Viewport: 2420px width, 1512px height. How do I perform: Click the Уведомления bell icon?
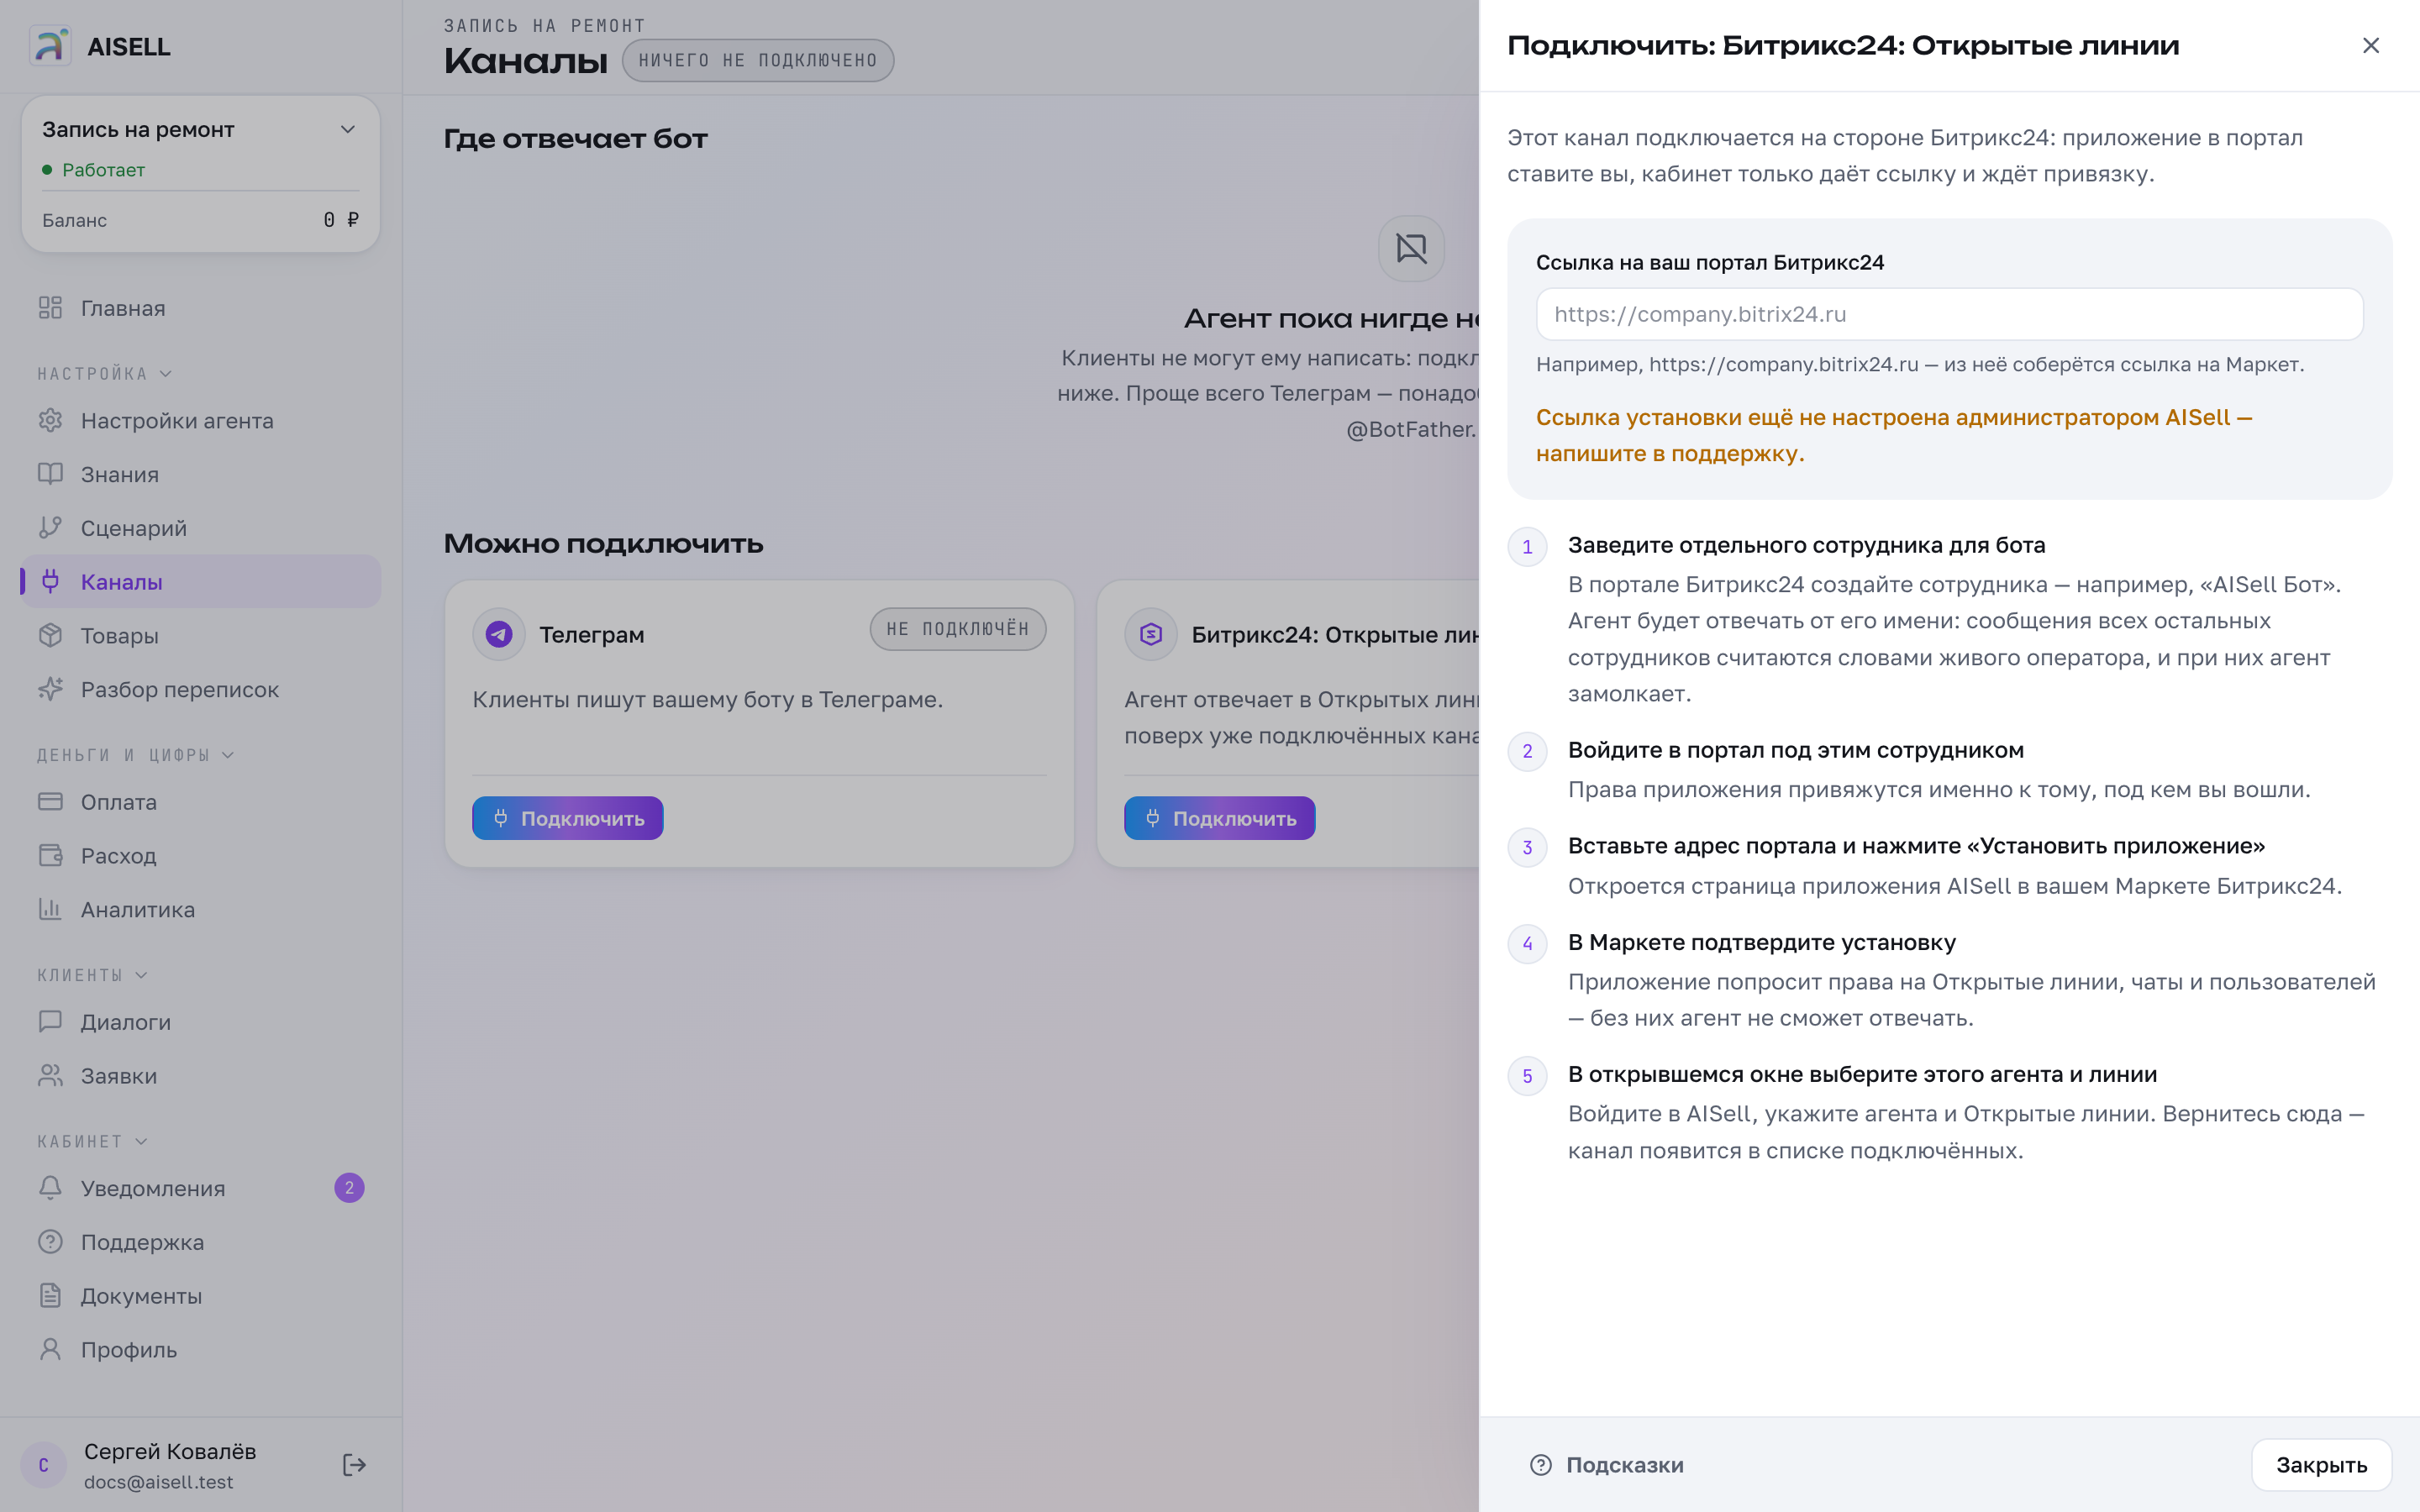point(50,1188)
